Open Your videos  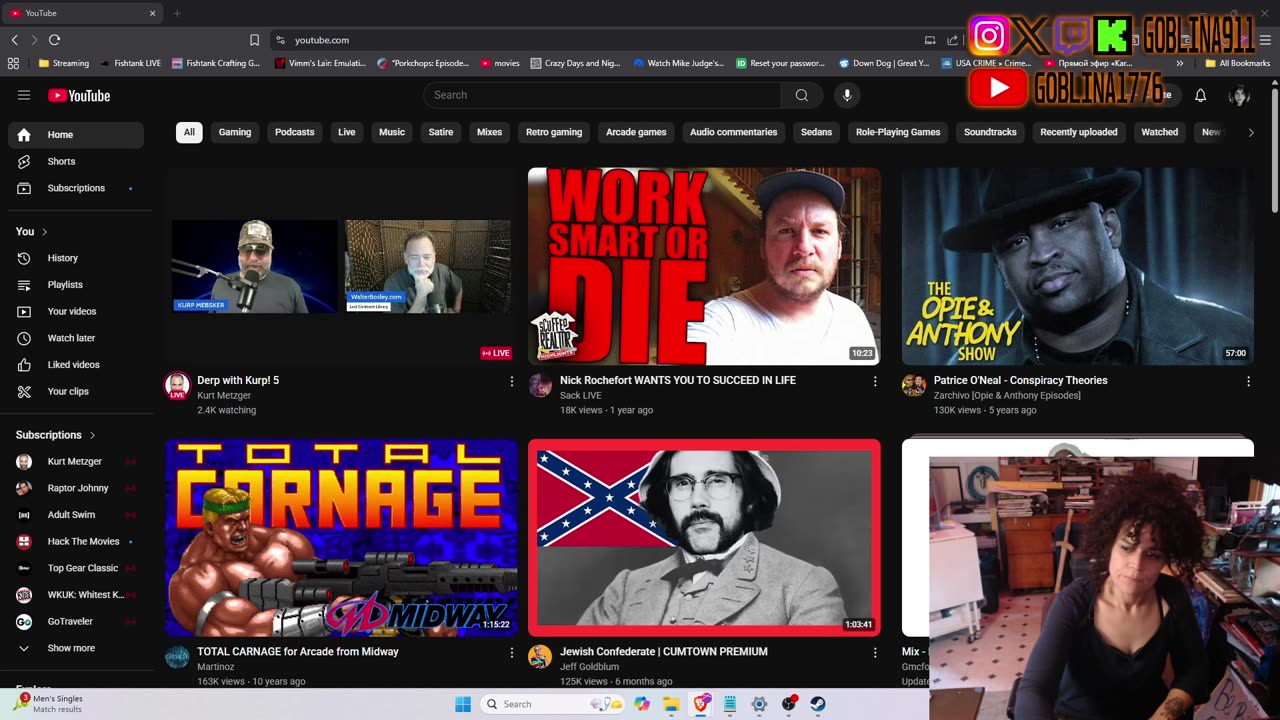[x=76, y=311]
